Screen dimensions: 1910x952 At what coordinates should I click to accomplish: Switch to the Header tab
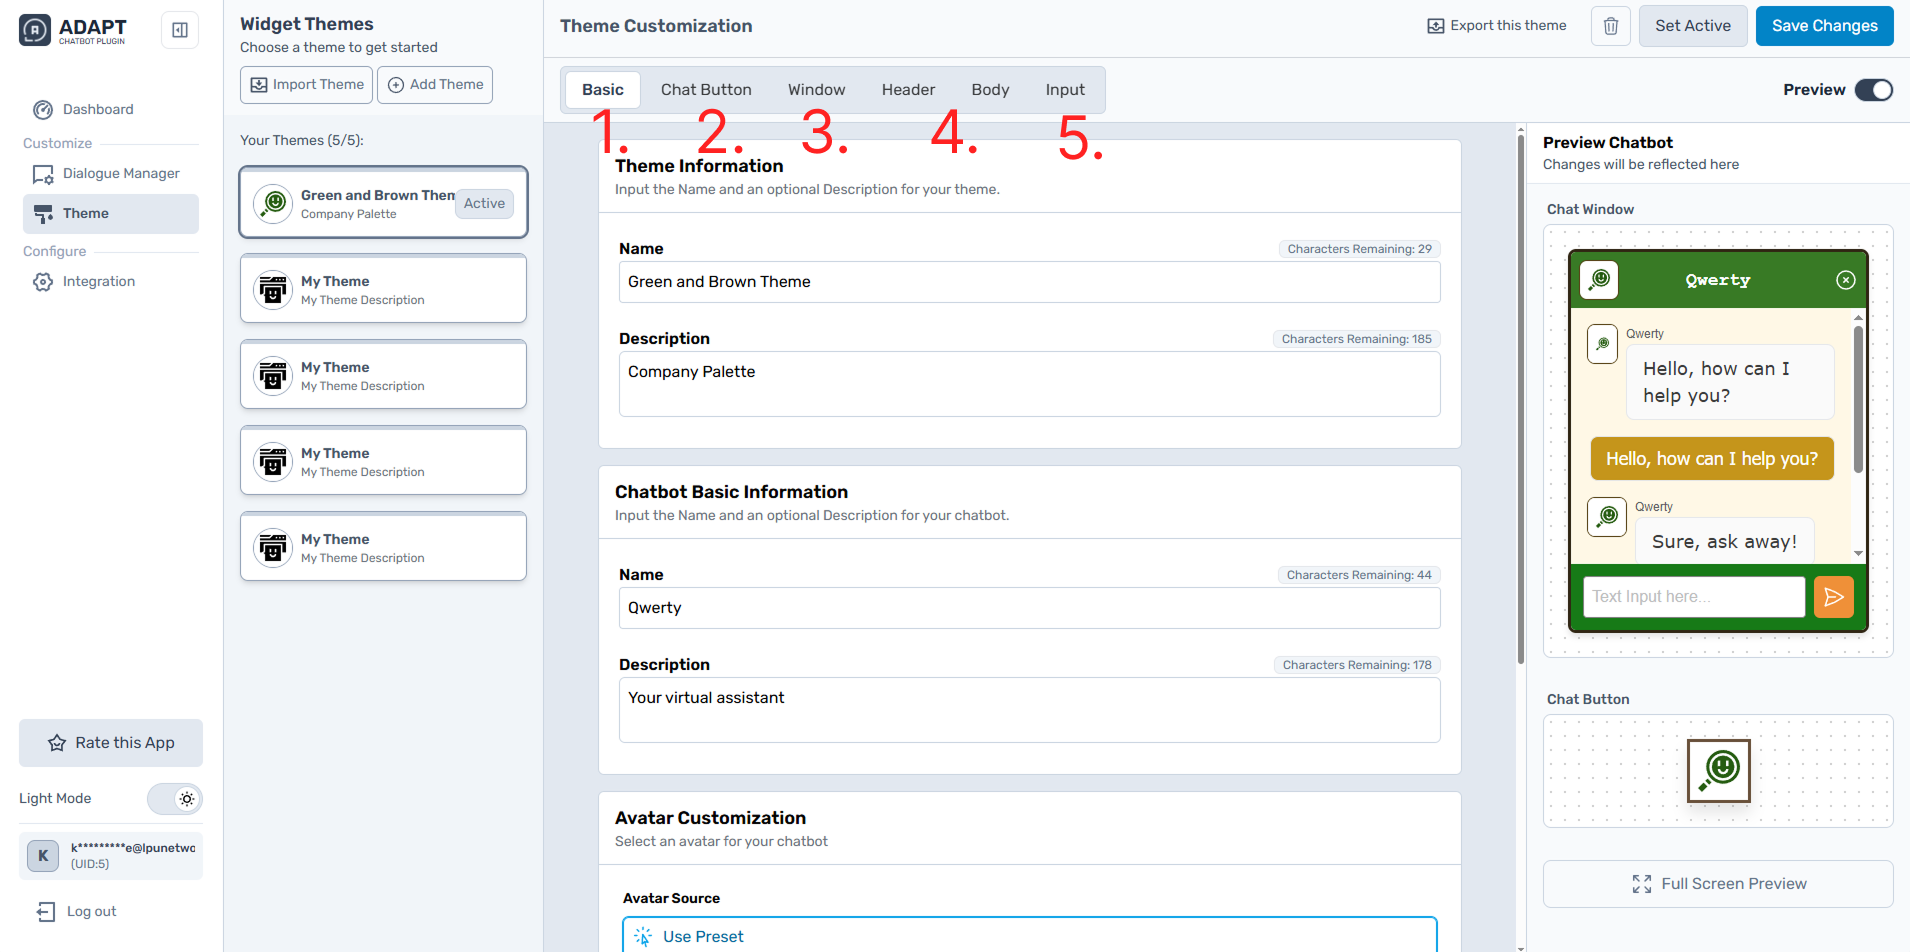[x=908, y=90]
